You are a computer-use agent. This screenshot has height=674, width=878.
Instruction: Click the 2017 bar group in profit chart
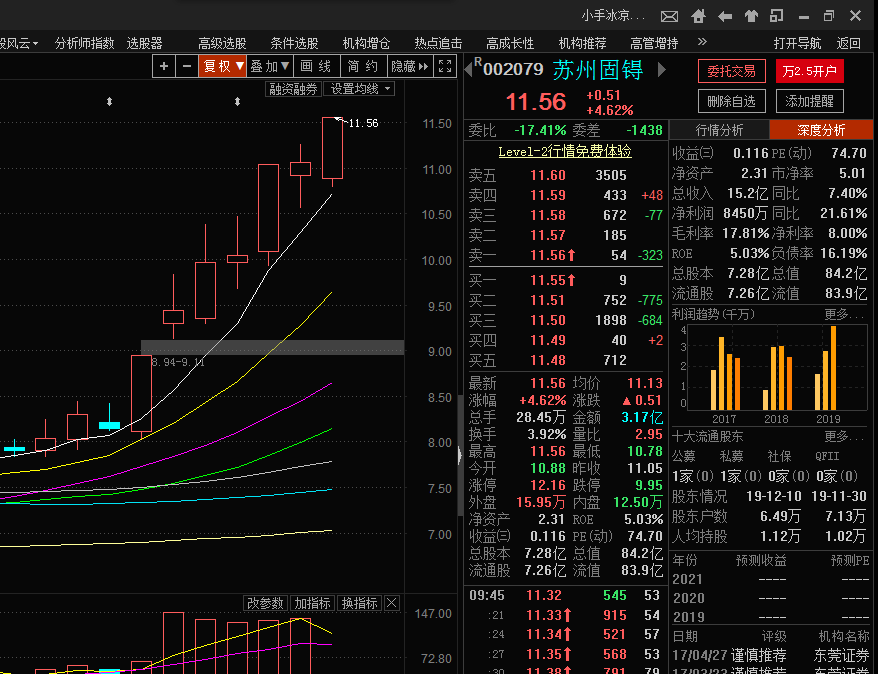coord(725,373)
